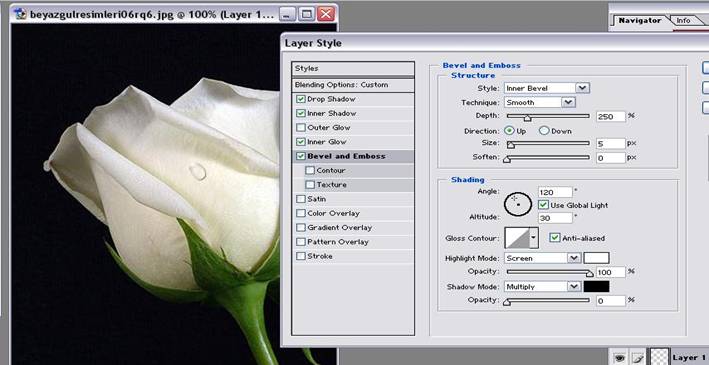Click the Highlight Opacity slider handle
Screen dimensions: 709x365
coord(589,274)
